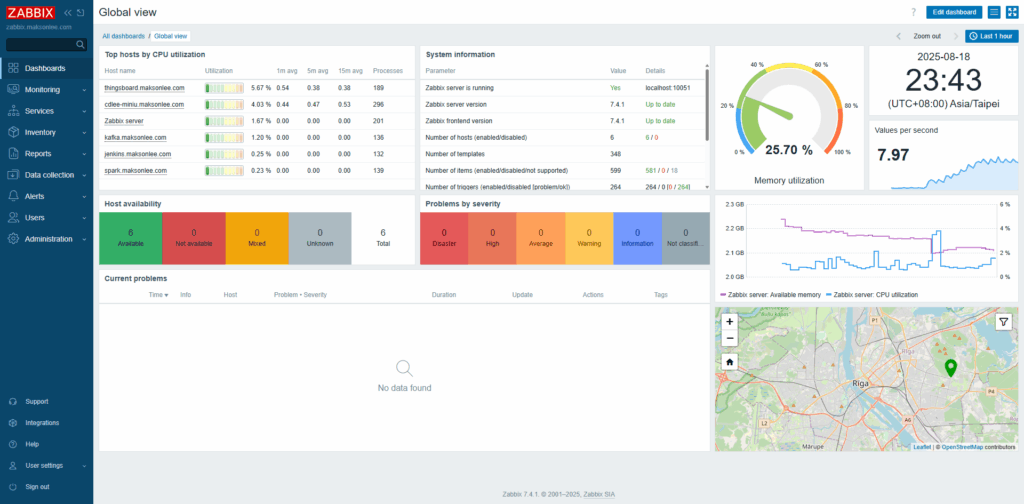
Task: Click the Leaflet attribution link
Action: tap(922, 447)
